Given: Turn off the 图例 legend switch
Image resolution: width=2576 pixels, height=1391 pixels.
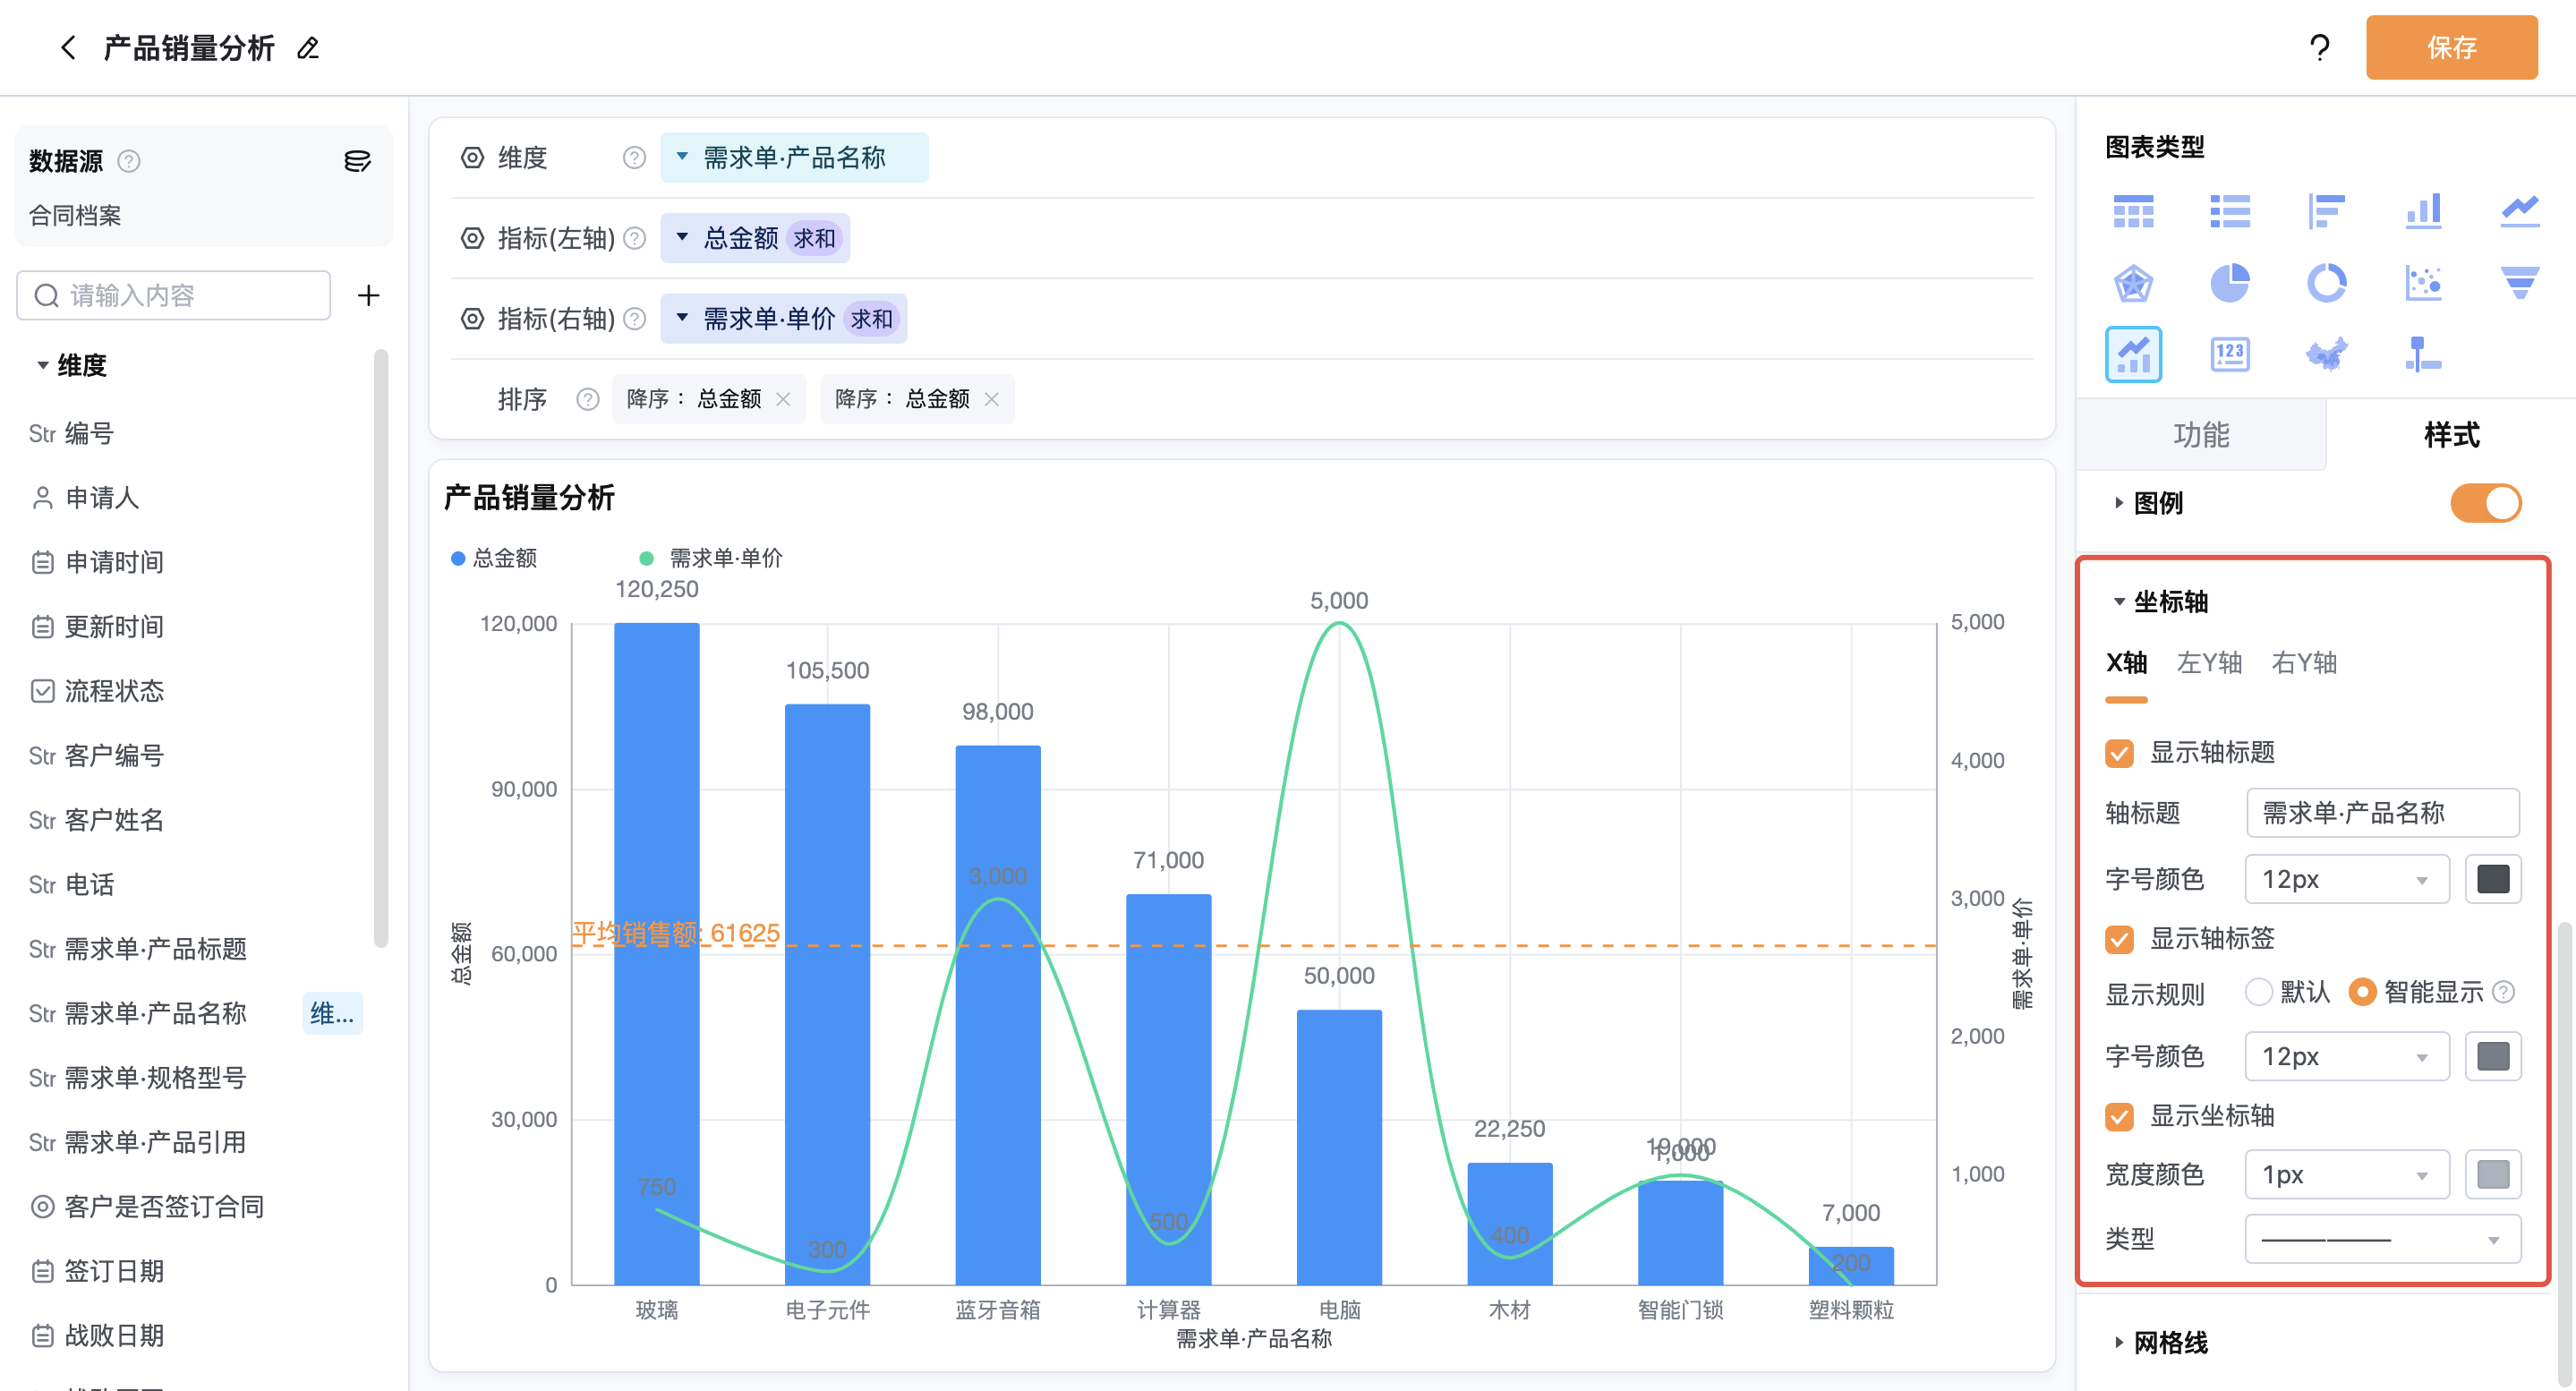Looking at the screenshot, I should click(x=2485, y=503).
